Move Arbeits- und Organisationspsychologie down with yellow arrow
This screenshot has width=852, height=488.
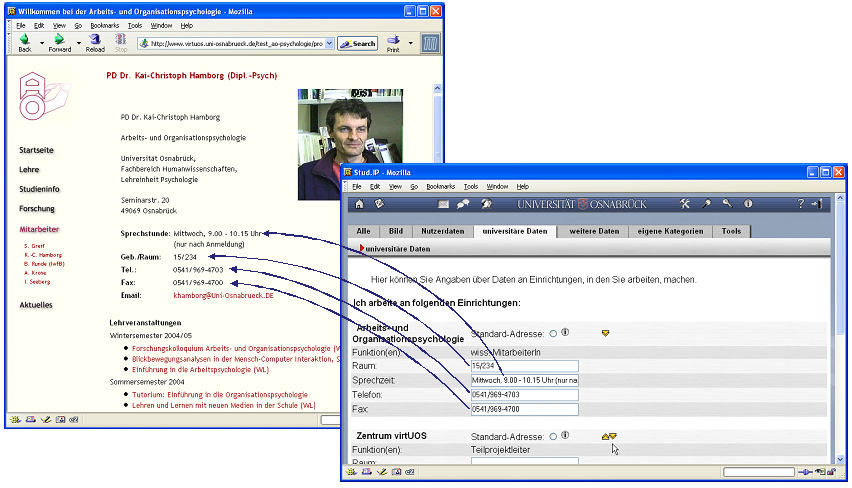605,333
